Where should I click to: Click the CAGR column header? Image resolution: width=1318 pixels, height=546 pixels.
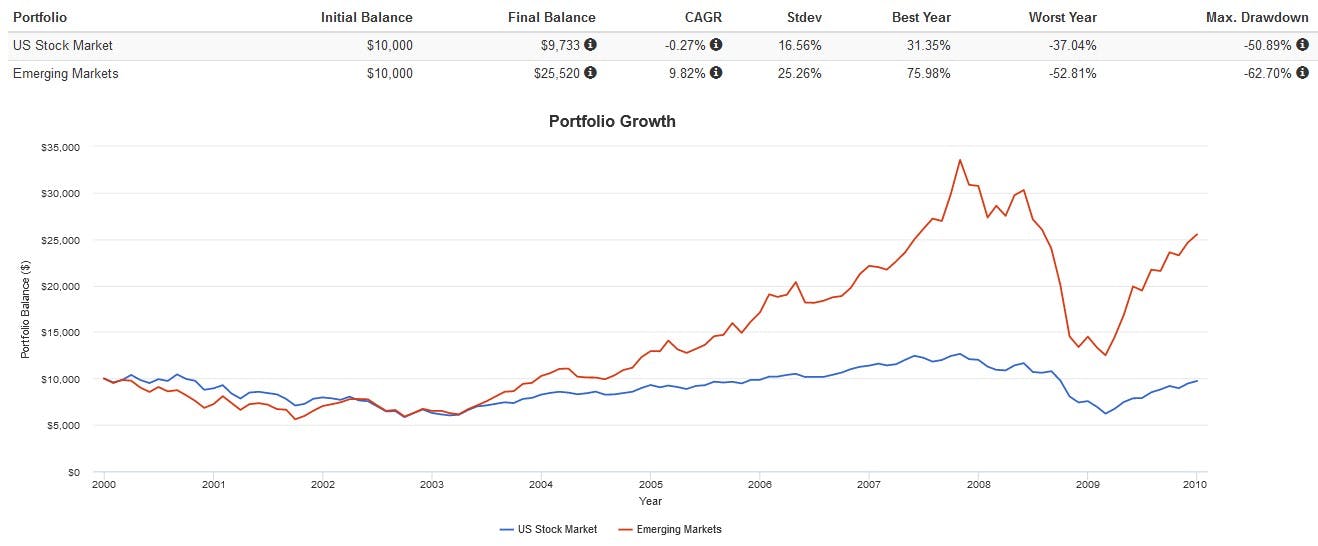click(x=704, y=17)
